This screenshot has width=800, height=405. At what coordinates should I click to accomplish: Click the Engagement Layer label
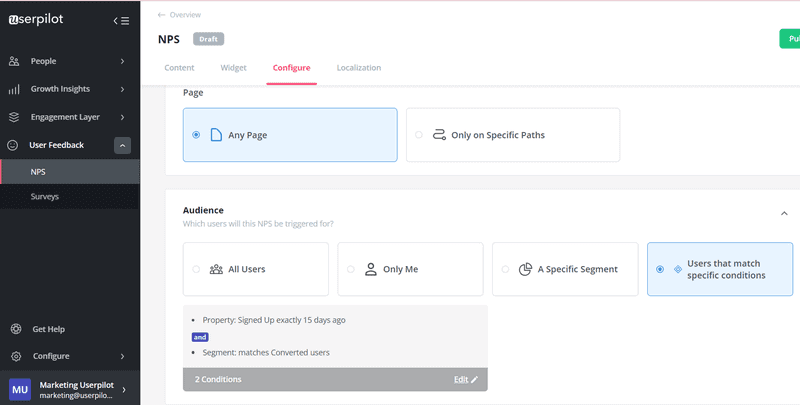click(65, 117)
